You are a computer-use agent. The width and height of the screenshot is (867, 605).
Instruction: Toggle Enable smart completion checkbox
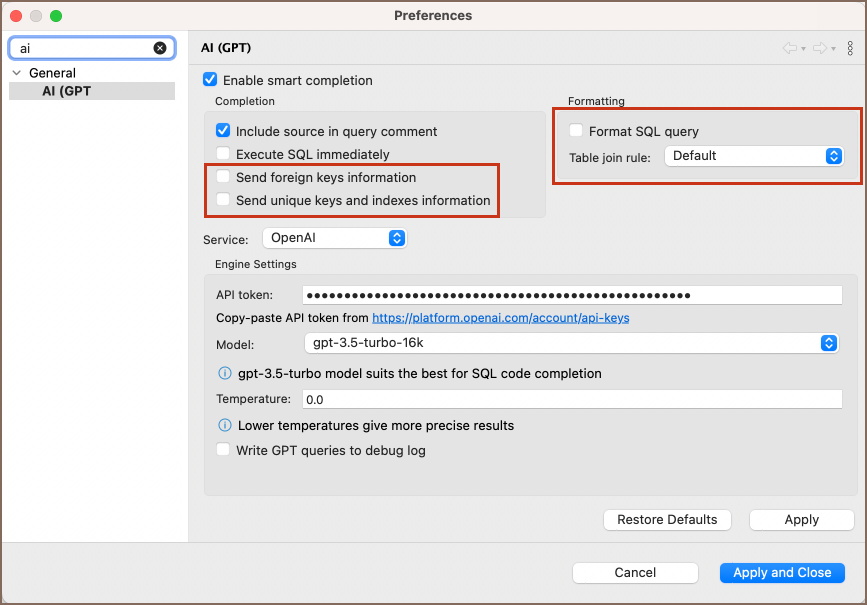coord(210,80)
